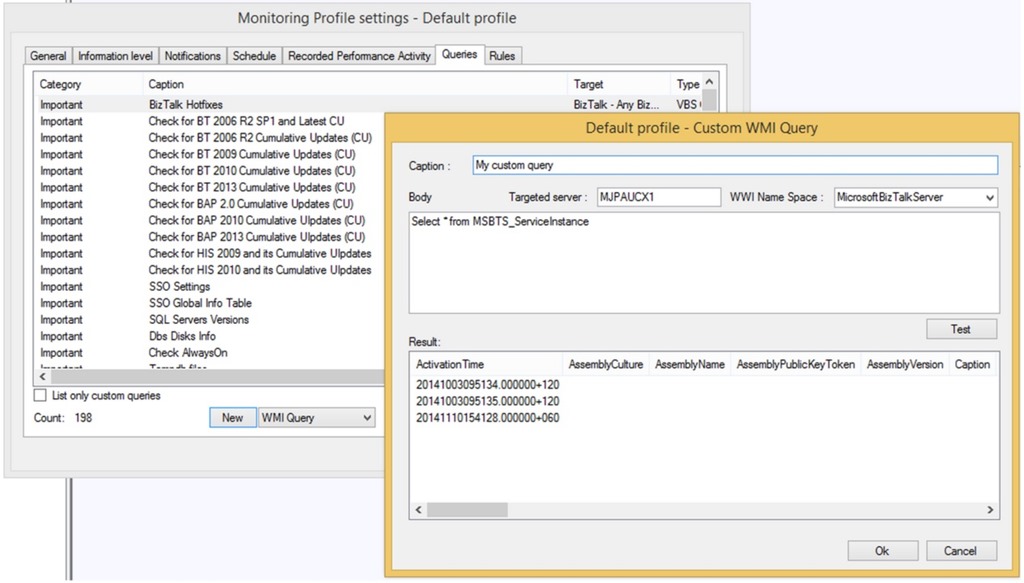Click the queries list scroll-up arrow
The width and height of the screenshot is (1024, 583).
coord(709,82)
